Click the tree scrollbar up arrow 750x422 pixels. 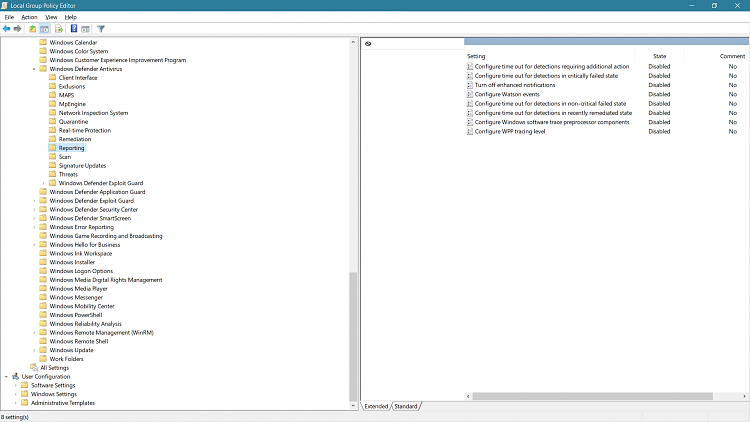click(x=353, y=42)
